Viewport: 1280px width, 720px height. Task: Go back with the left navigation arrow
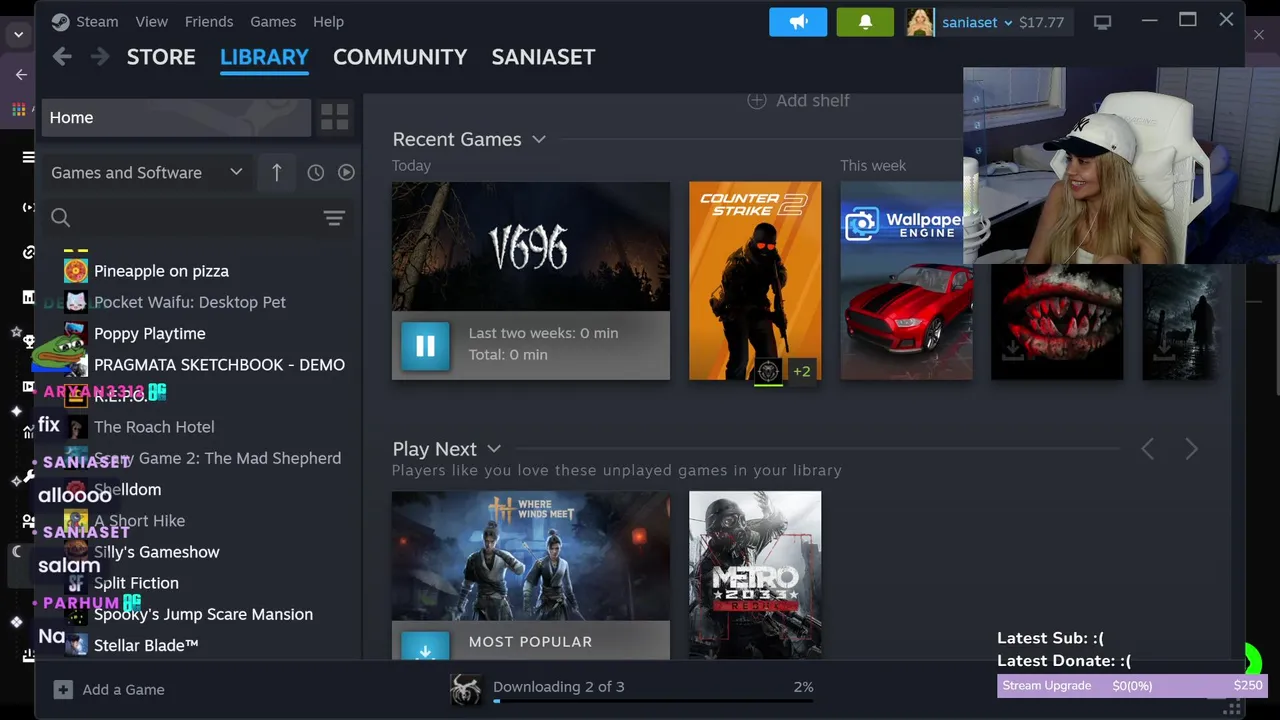tap(62, 57)
